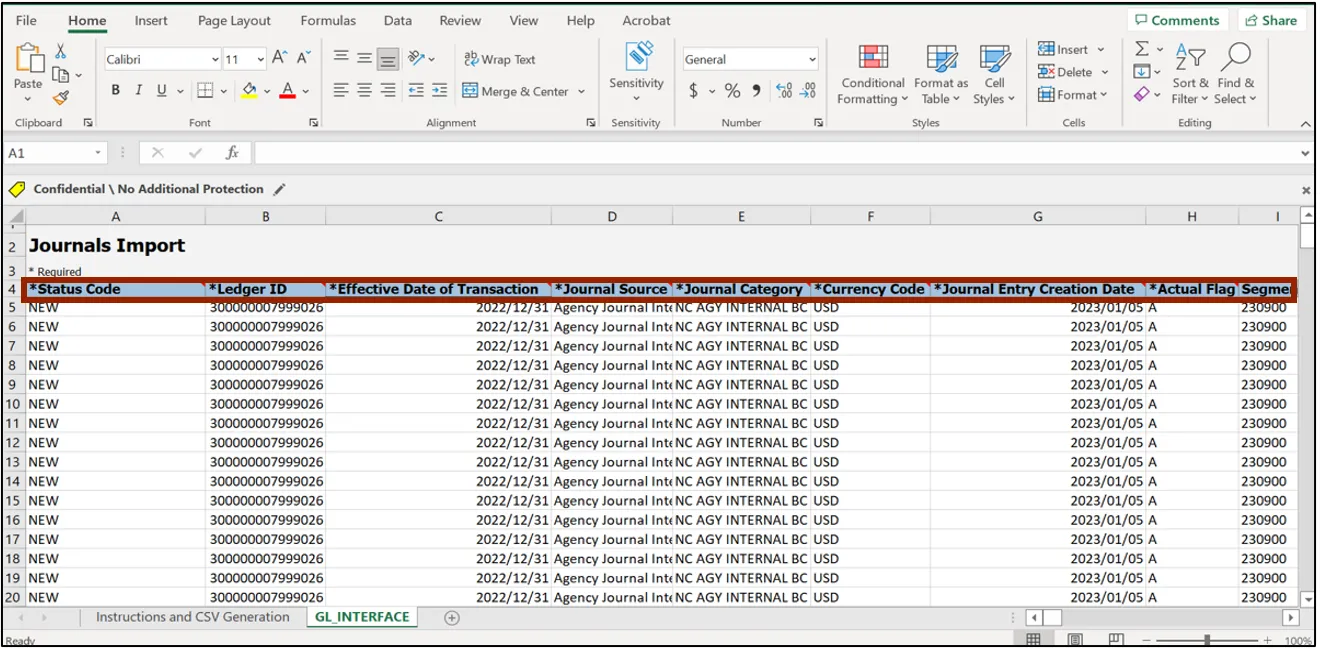Toggle Italic formatting
Viewport: 1320px width, 649px height.
pos(139,91)
